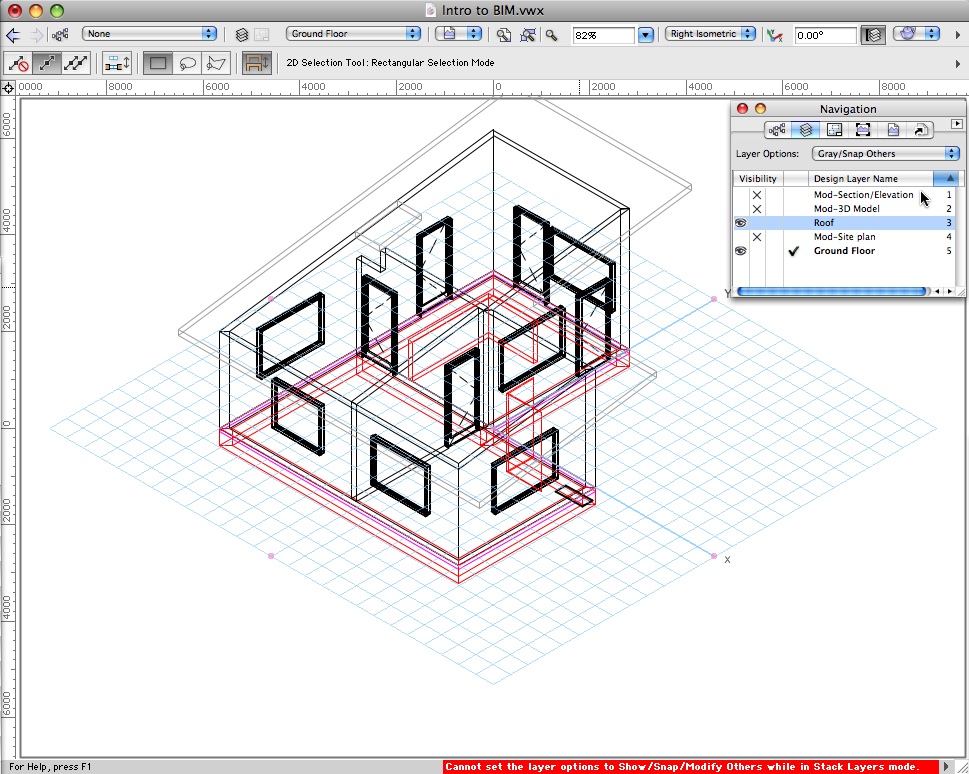
Task: Select the Mod-Section/Elevation layer row
Action: tap(844, 195)
